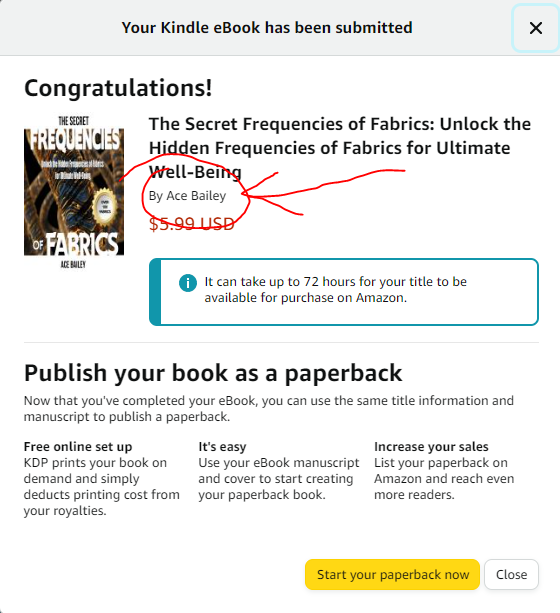Click the blue info circle icon

click(x=188, y=282)
